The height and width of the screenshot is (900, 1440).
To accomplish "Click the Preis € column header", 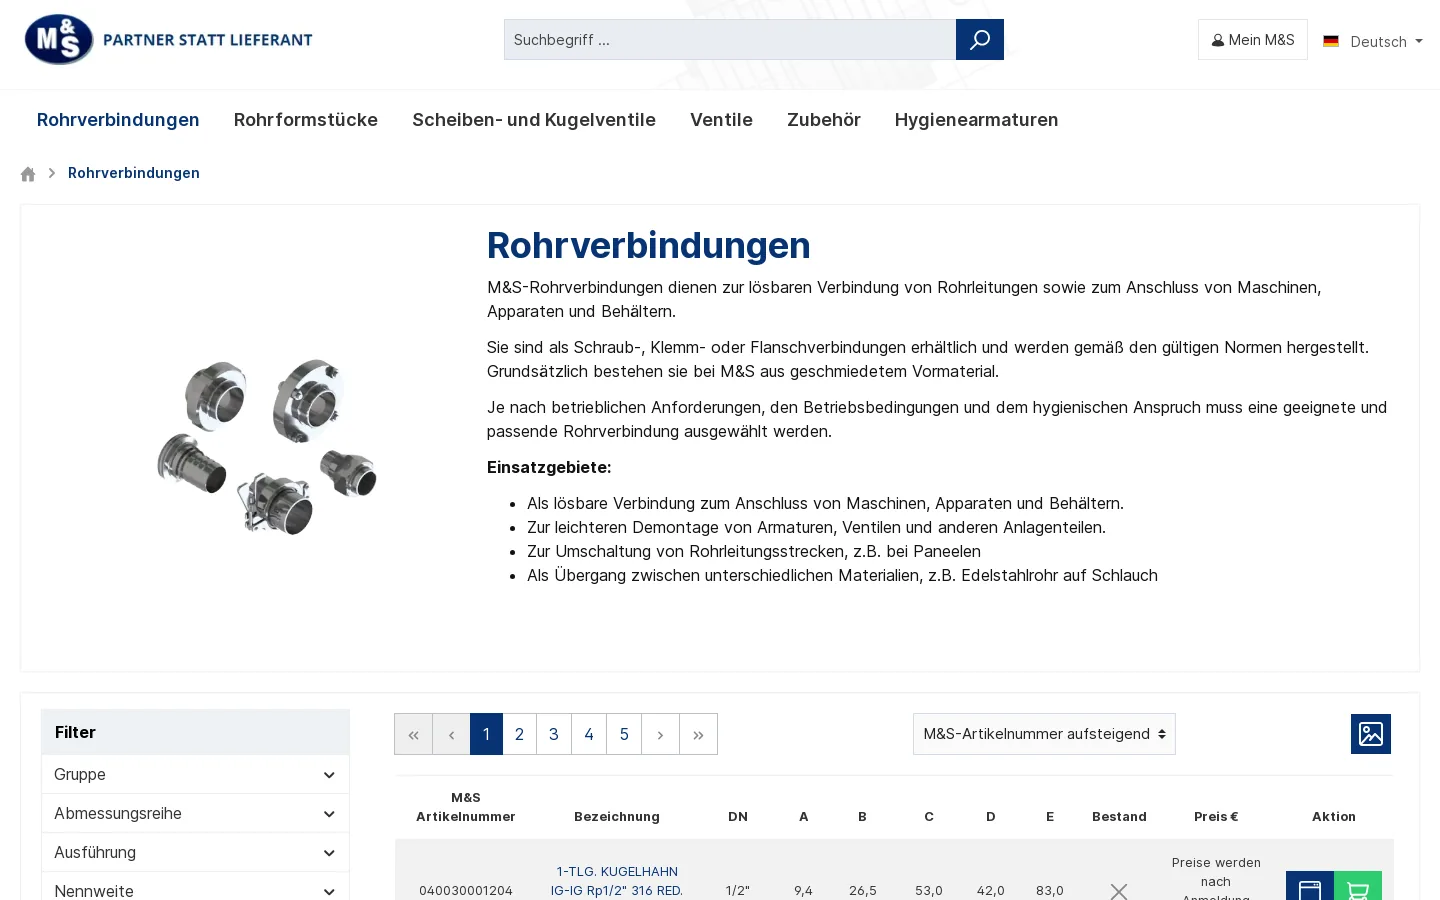I will (x=1216, y=817).
